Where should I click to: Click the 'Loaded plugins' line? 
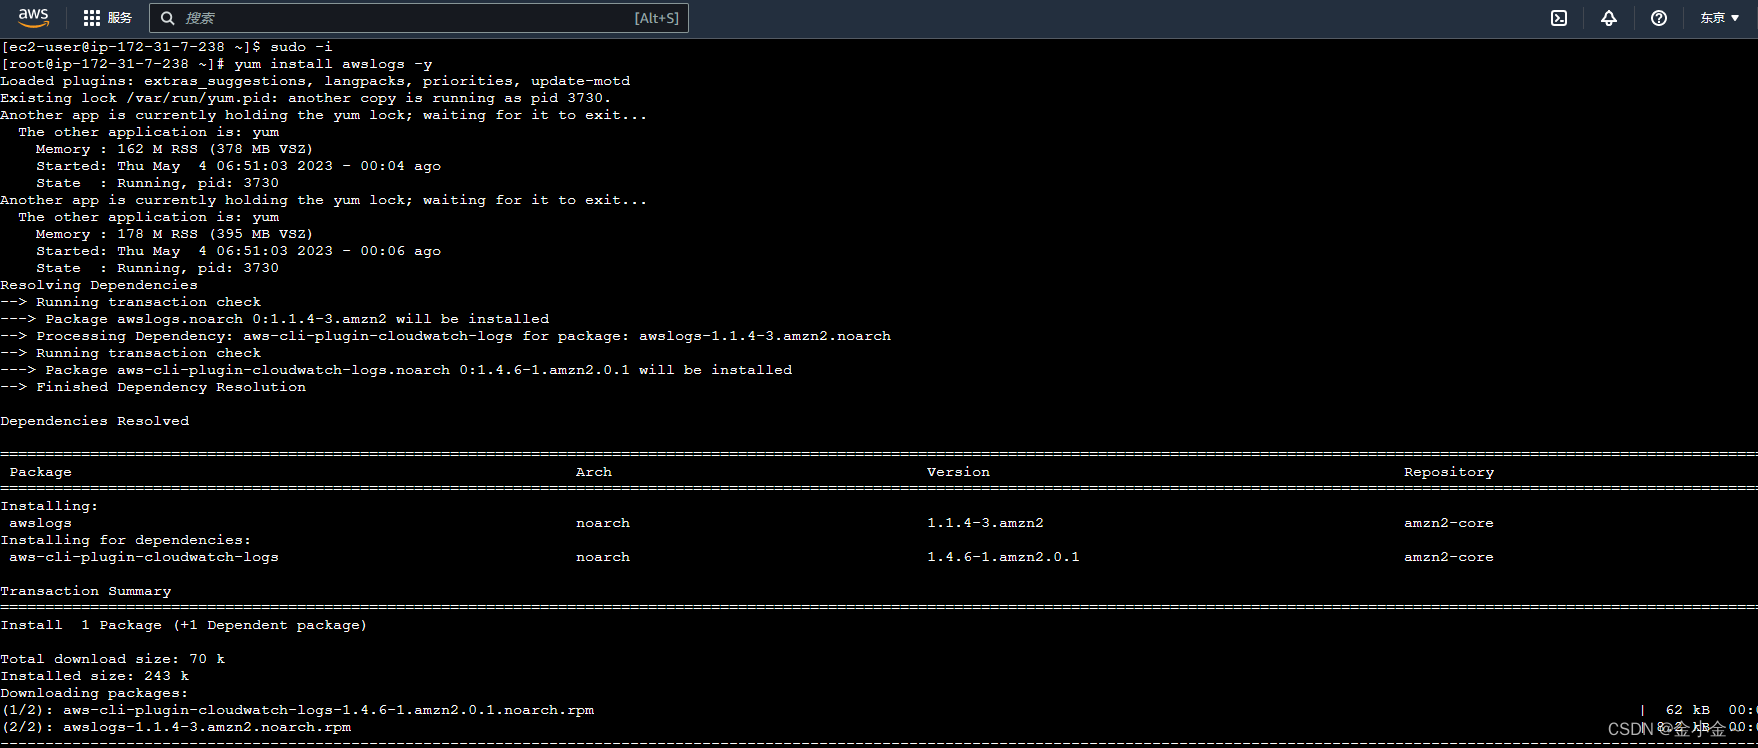pyautogui.click(x=315, y=81)
